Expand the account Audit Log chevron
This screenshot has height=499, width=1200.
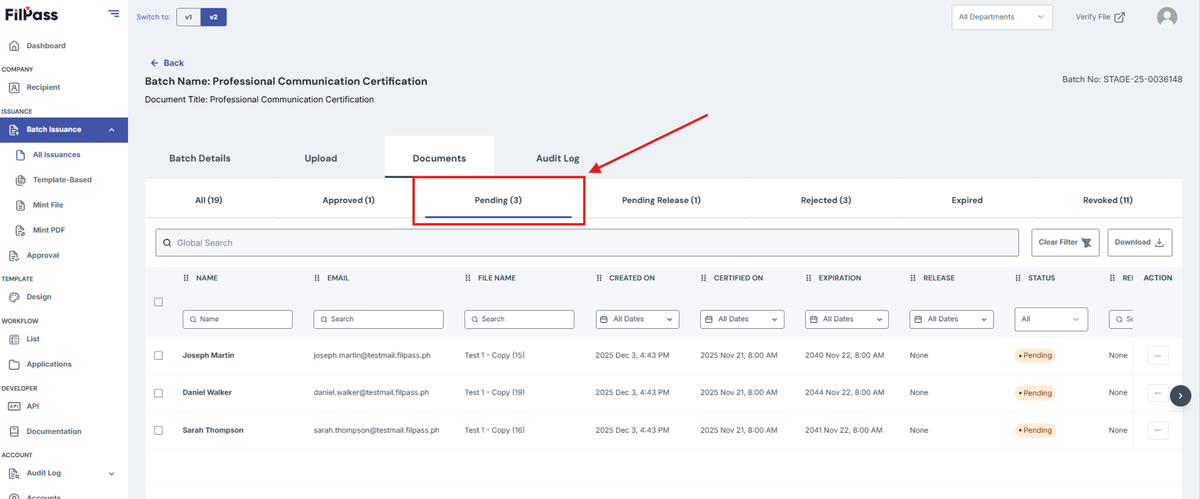pos(111,473)
